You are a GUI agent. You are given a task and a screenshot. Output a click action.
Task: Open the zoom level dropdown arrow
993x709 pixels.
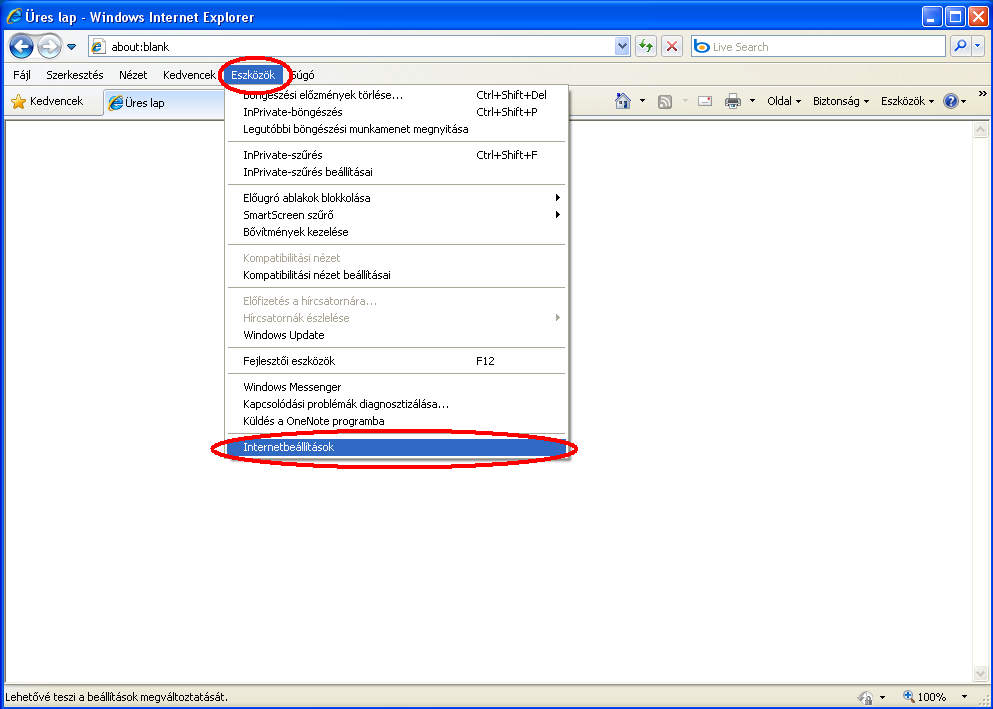click(x=964, y=697)
